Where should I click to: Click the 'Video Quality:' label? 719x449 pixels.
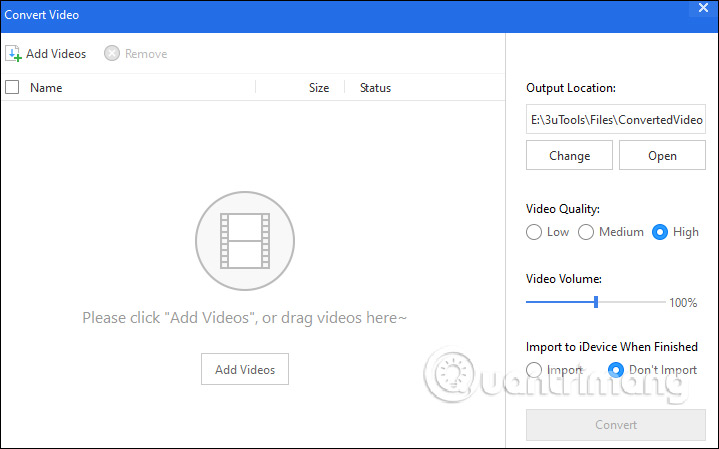[x=563, y=209]
